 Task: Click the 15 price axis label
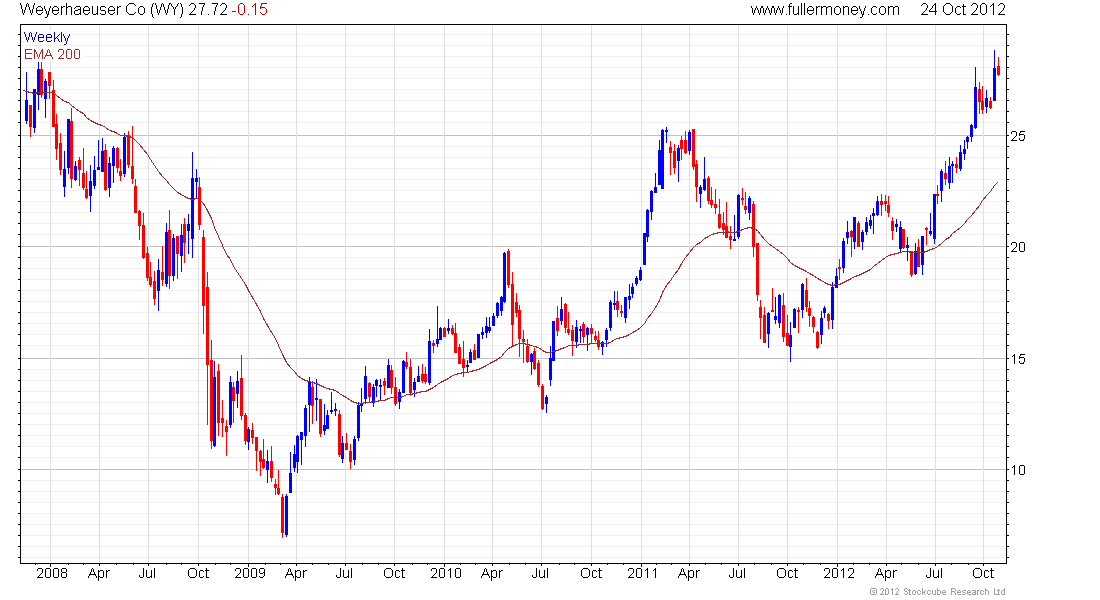point(1017,359)
